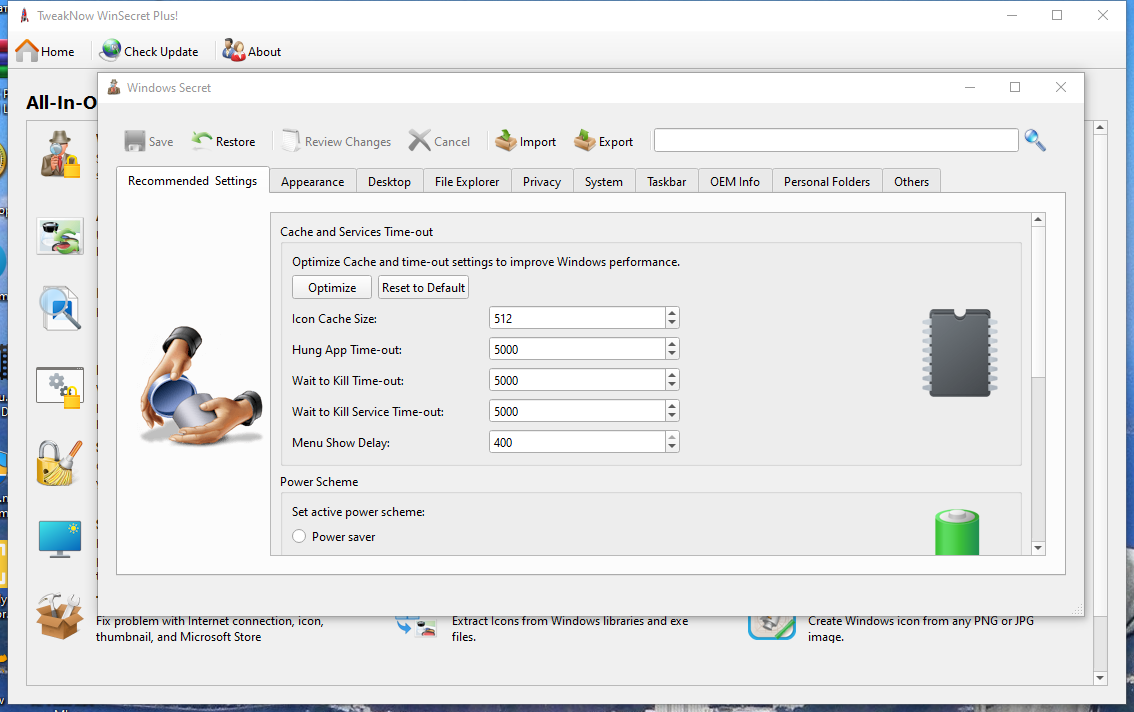The height and width of the screenshot is (712, 1134).
Task: Click the monitor brightness sidebar icon
Action: click(60, 539)
